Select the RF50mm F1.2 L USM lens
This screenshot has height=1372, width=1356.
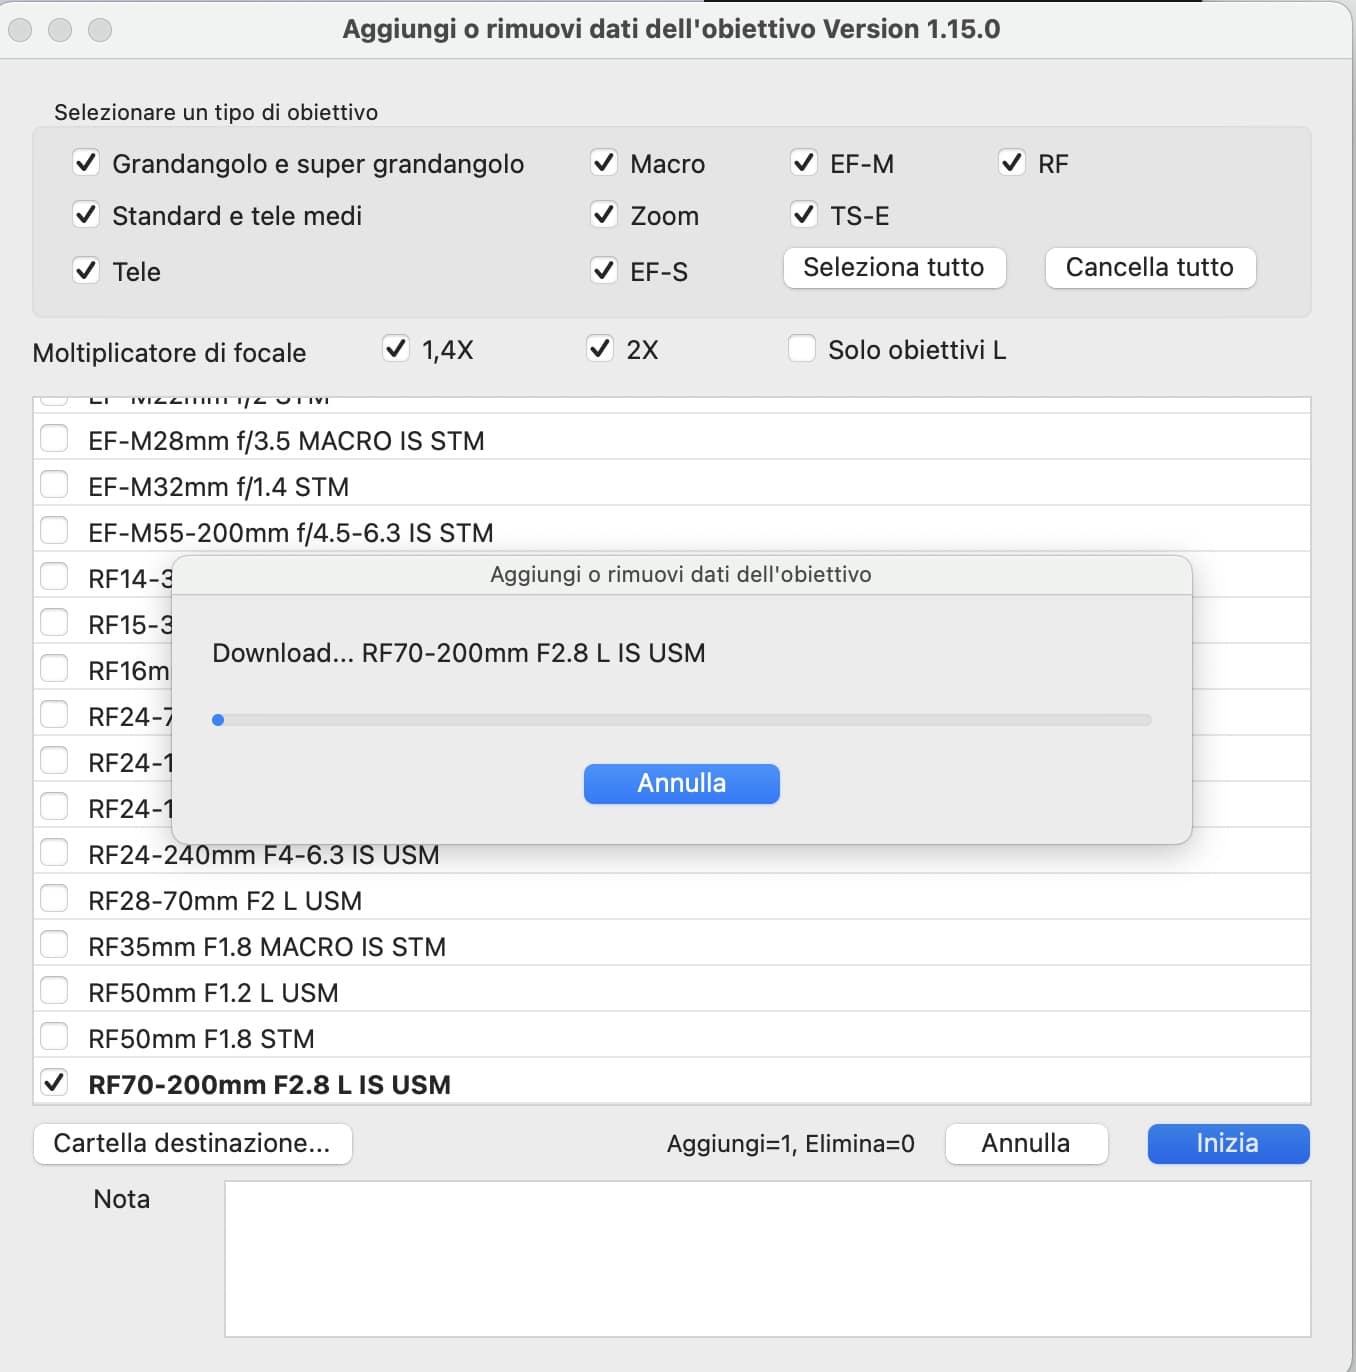[55, 990]
